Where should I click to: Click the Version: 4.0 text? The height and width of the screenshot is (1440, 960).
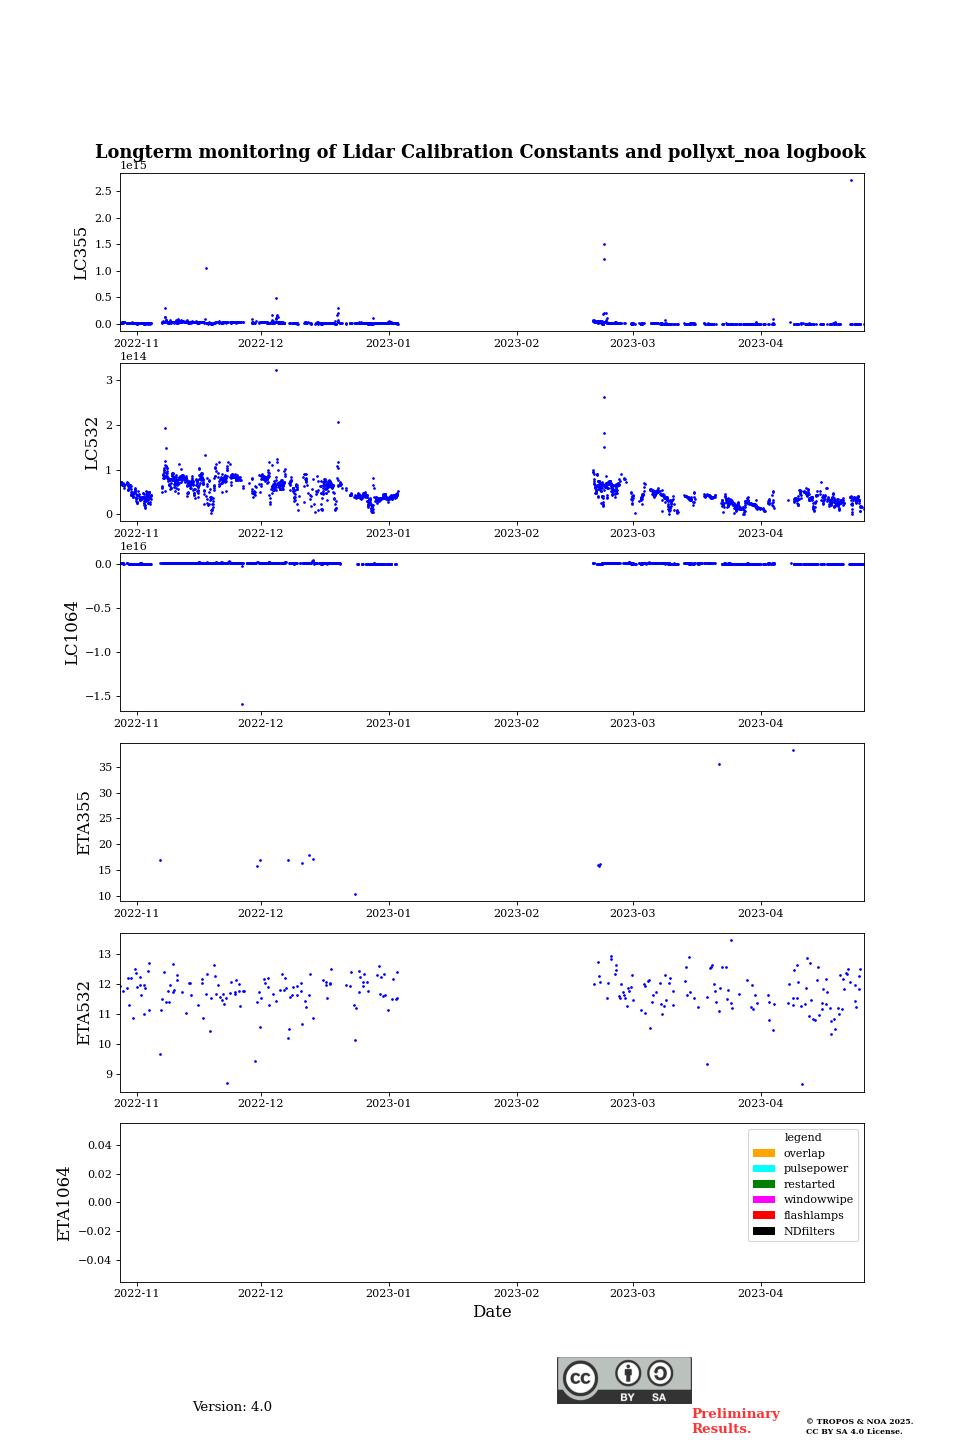click(x=232, y=1407)
